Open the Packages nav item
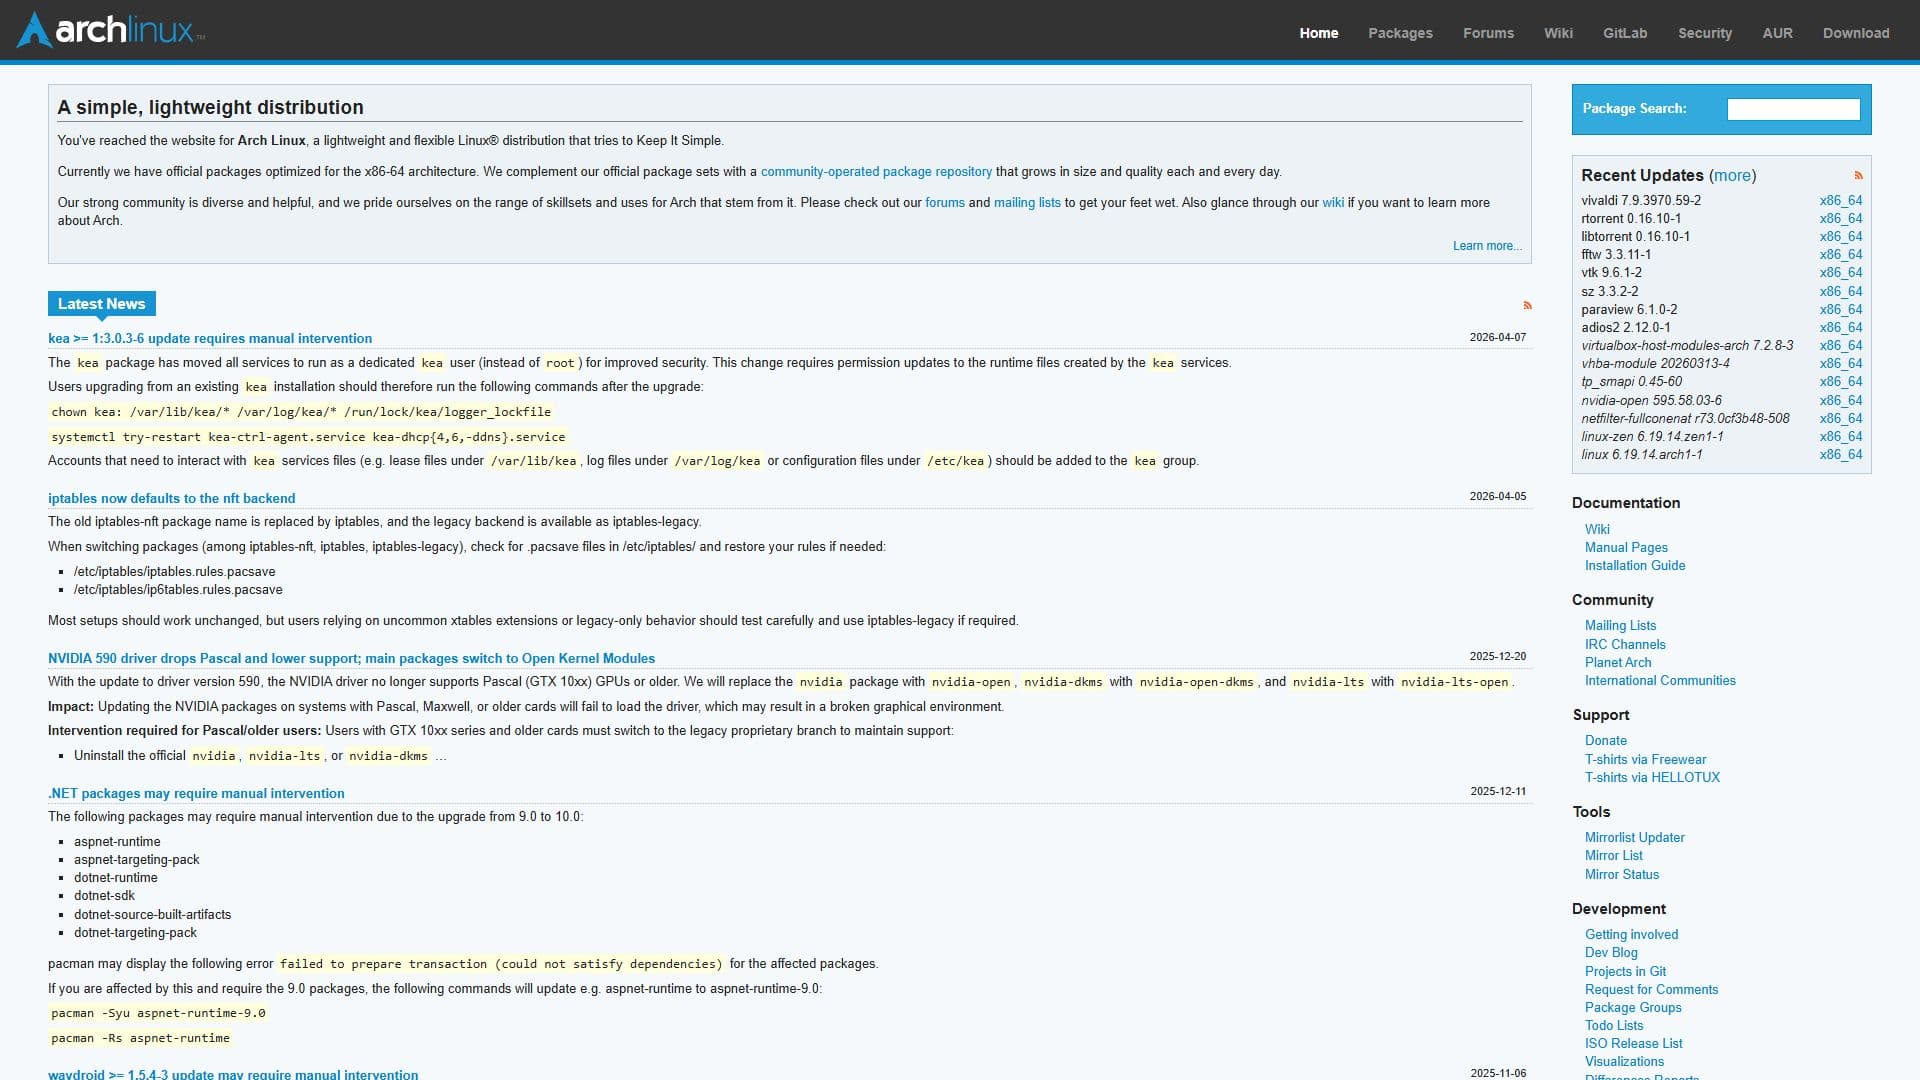The image size is (1920, 1080). (1400, 33)
